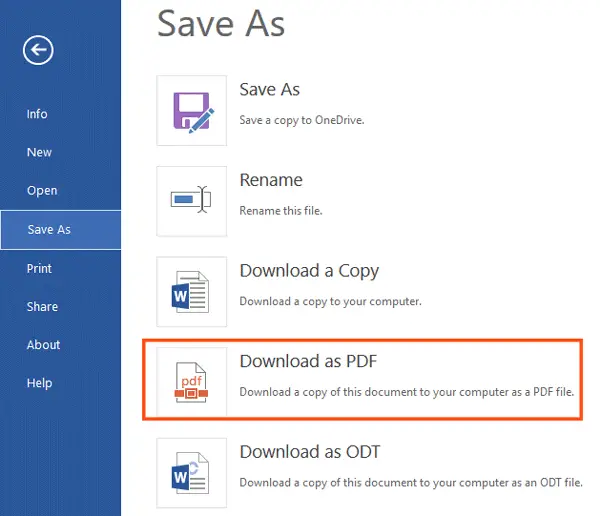Click the Download a Copy Word icon

point(192,291)
